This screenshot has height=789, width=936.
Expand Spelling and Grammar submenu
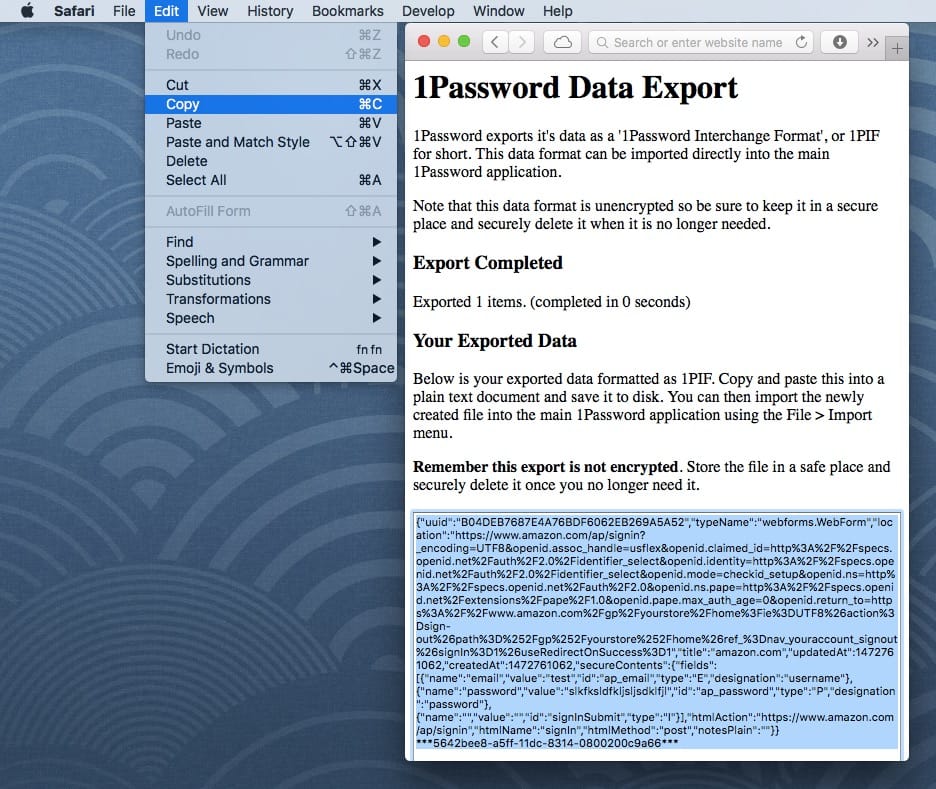click(271, 261)
